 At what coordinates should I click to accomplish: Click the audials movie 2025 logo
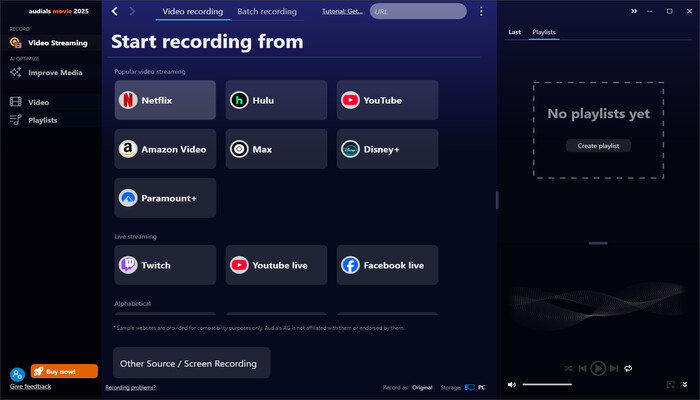(x=58, y=11)
